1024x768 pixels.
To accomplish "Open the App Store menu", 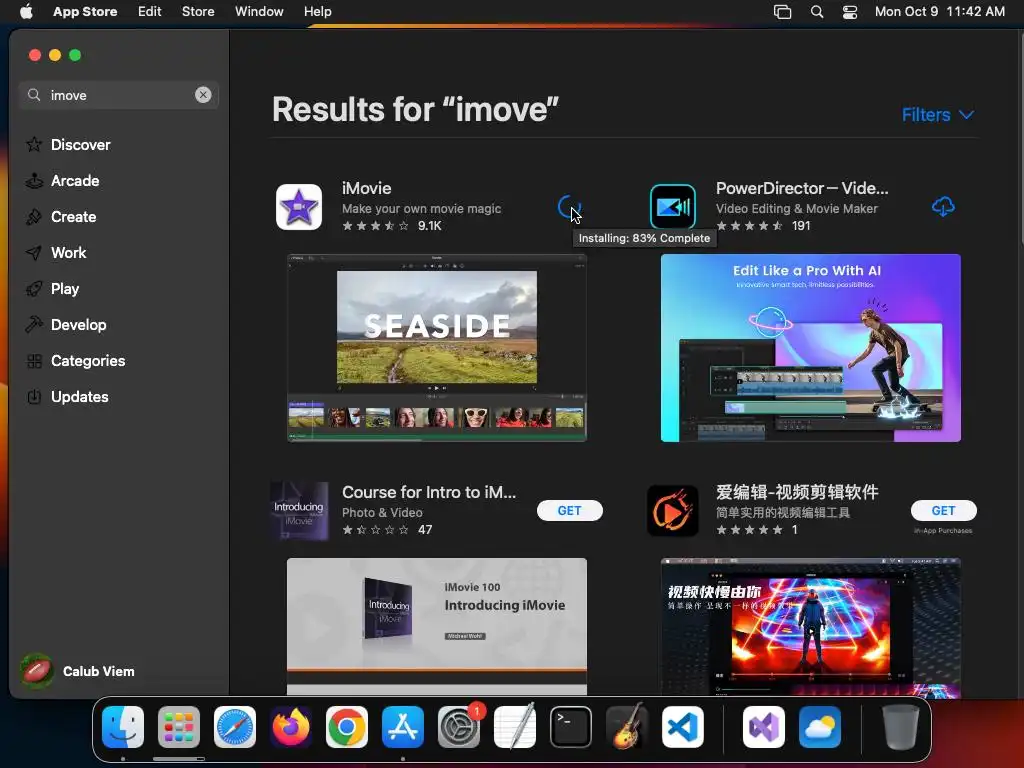I will click(85, 11).
